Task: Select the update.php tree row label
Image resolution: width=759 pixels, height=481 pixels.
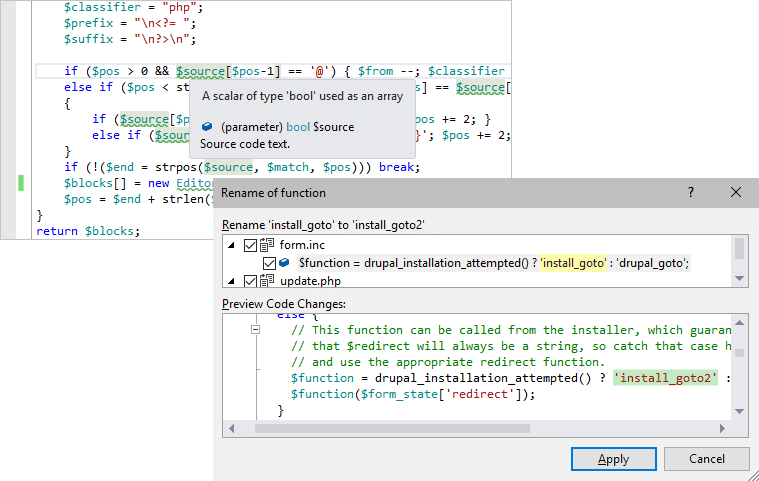Action: pos(310,281)
